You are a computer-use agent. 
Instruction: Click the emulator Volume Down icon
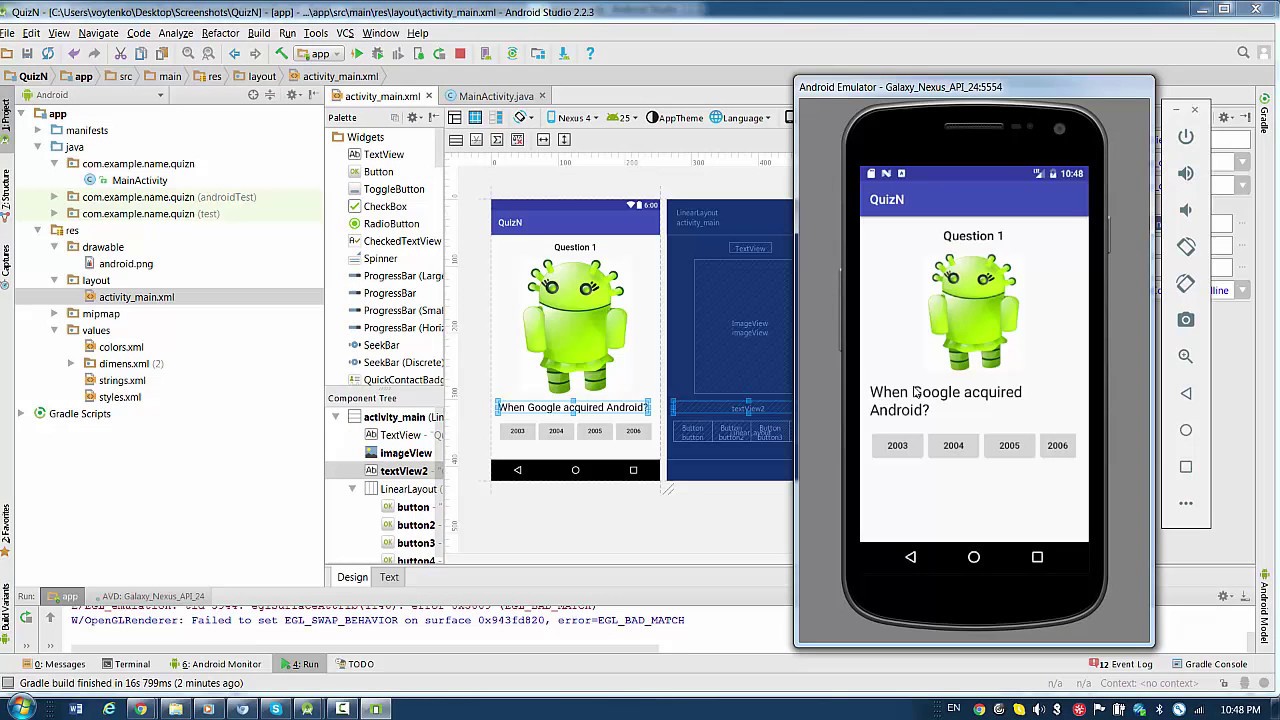pyautogui.click(x=1186, y=210)
